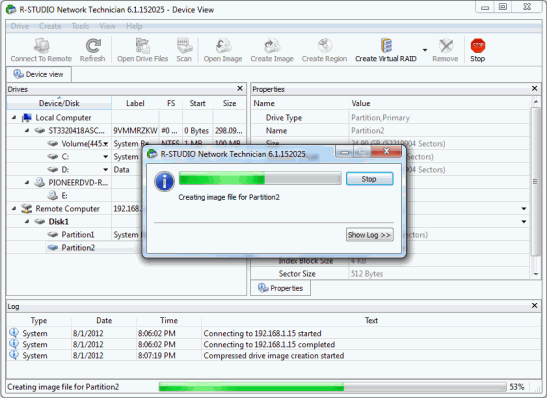Close the Properties panel

coord(534,89)
